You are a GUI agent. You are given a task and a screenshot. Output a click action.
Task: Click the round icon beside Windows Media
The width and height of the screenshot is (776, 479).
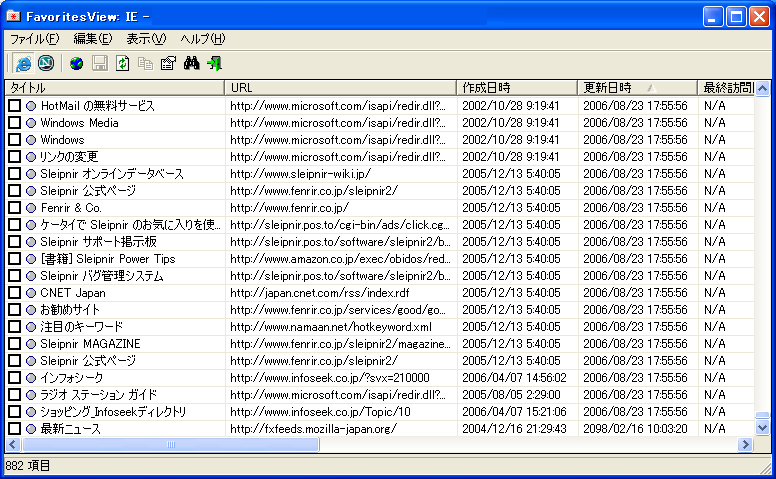[x=31, y=123]
